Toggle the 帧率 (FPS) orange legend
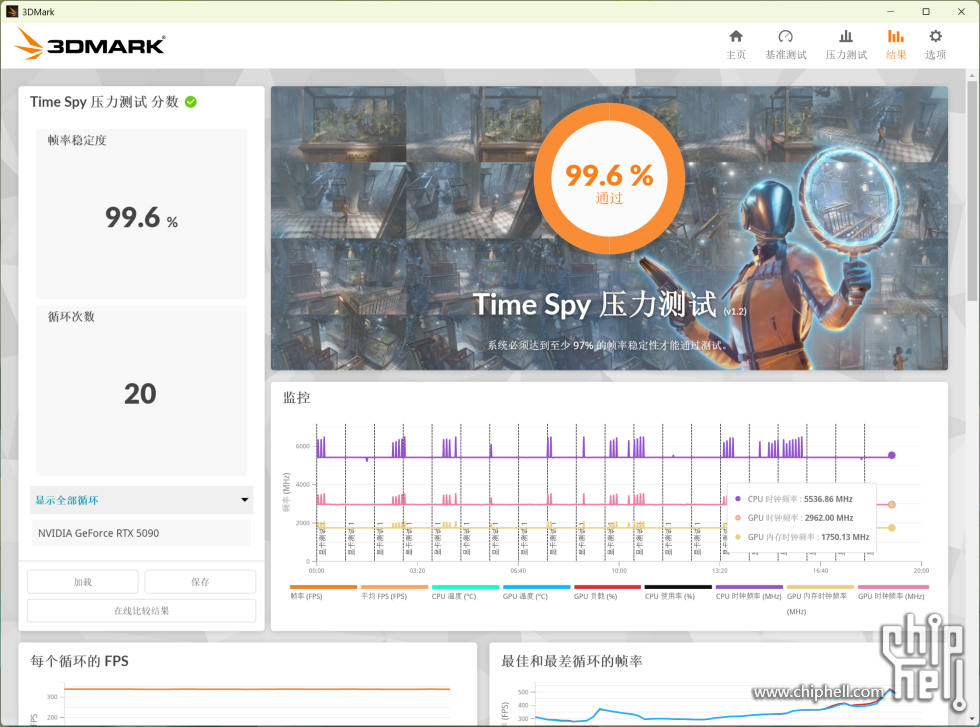Image resolution: width=980 pixels, height=727 pixels. pos(323,592)
